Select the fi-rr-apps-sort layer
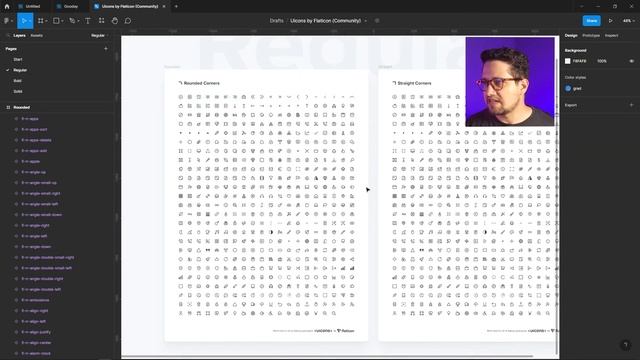The width and height of the screenshot is (640, 360). coord(34,129)
